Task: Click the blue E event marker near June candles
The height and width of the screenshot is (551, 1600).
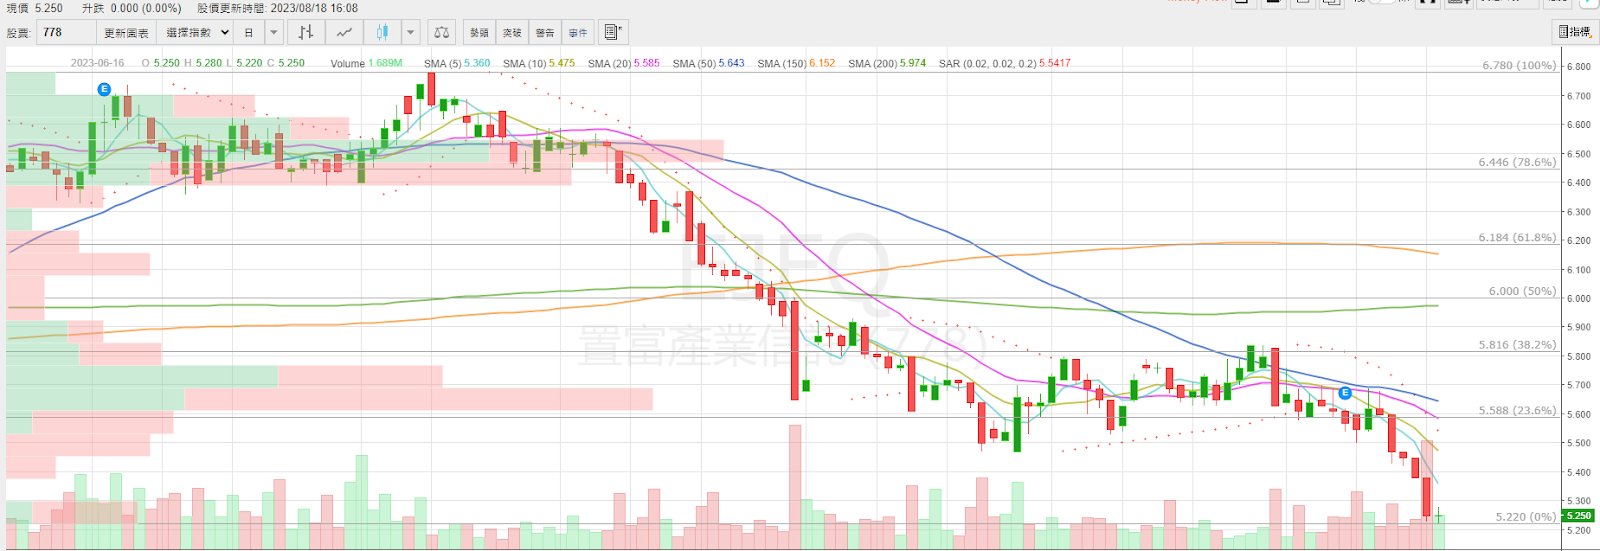Action: point(104,89)
